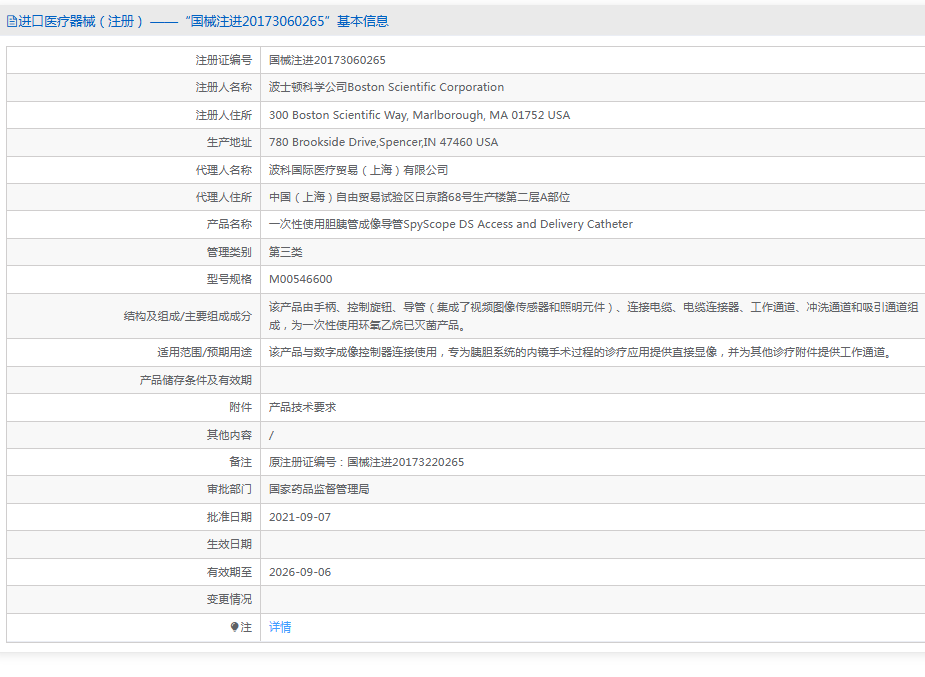Click product name SpyScope DS Access and Delivery Catheter
This screenshot has height=677, width=925.
tap(451, 224)
